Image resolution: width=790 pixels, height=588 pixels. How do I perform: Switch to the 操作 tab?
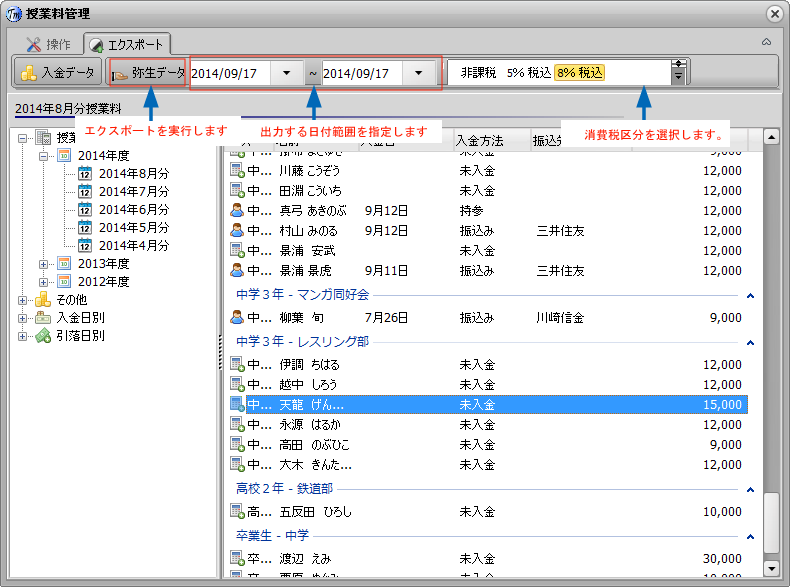tap(48, 44)
